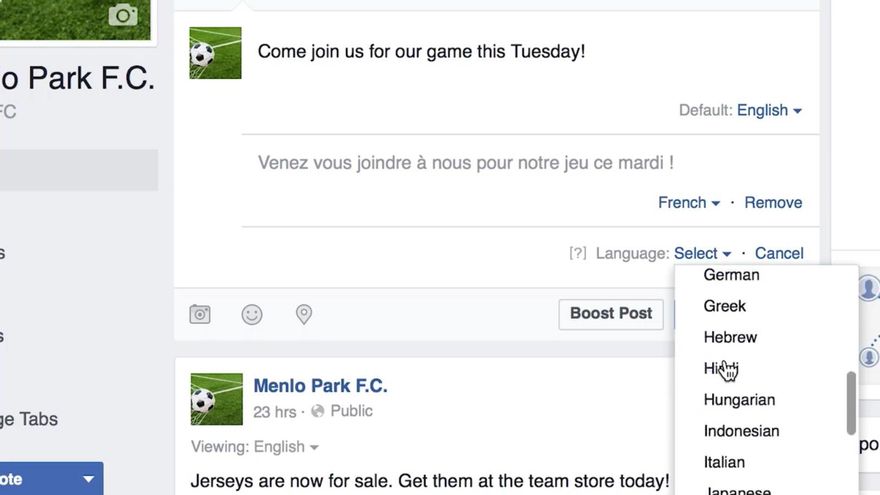The image size is (880, 495).
Task: Click the Boost Post button
Action: click(x=610, y=314)
